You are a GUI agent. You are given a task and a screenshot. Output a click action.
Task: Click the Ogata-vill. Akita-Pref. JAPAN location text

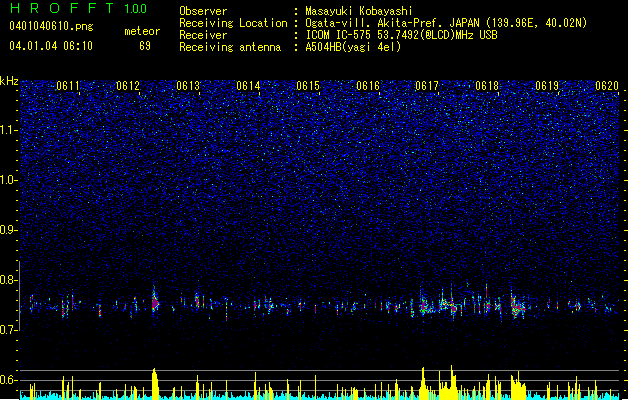(x=446, y=23)
